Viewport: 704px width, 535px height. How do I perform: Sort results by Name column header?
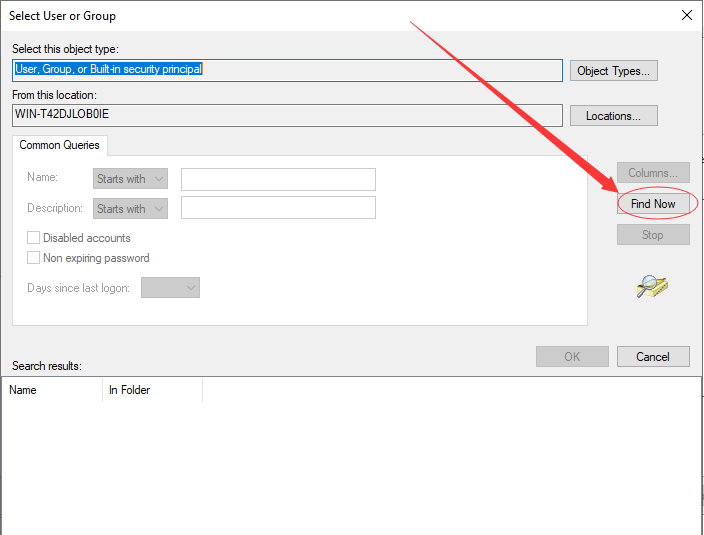click(52, 390)
